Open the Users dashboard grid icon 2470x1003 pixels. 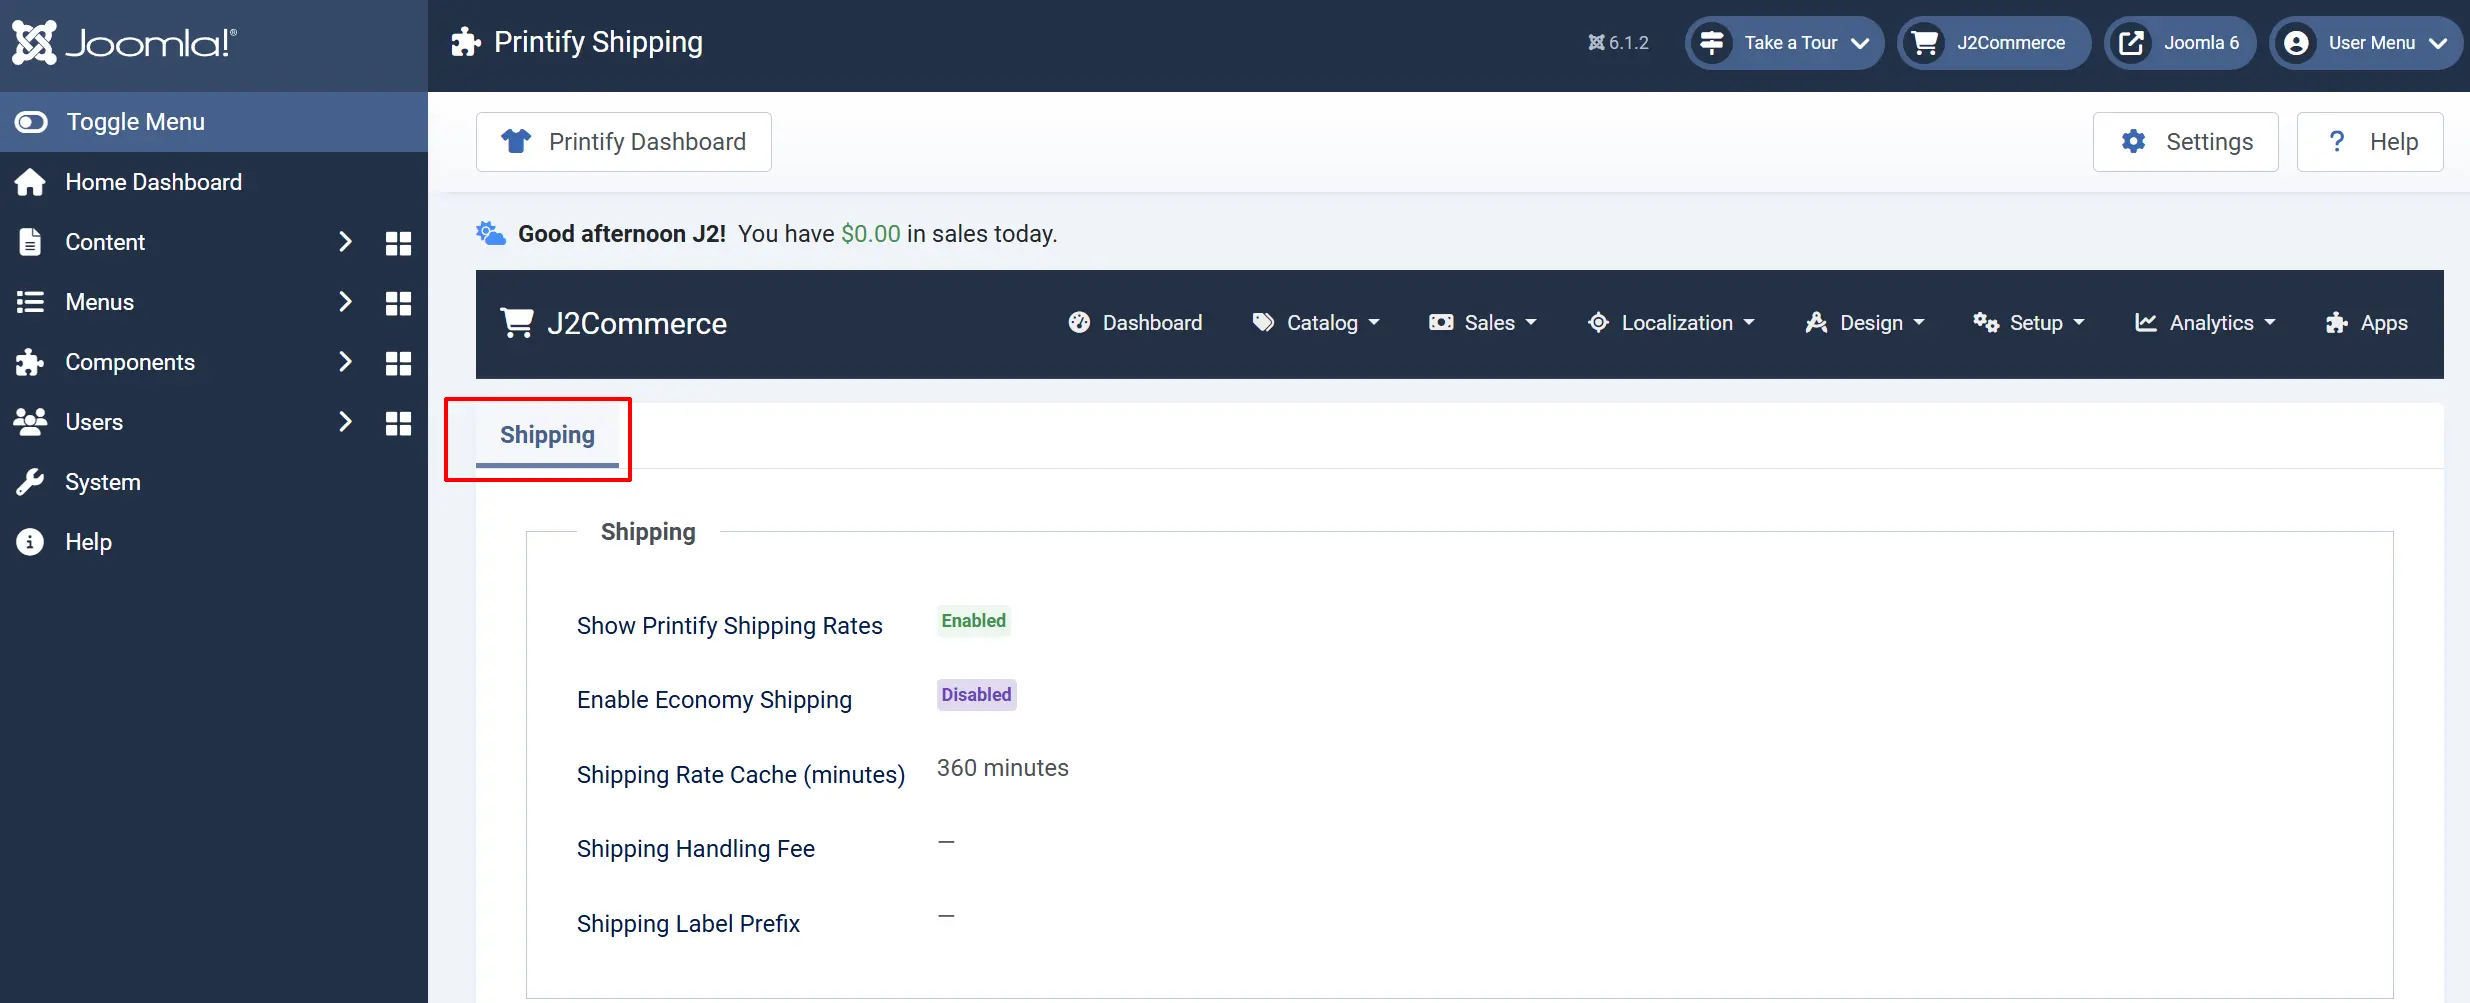[x=398, y=423]
